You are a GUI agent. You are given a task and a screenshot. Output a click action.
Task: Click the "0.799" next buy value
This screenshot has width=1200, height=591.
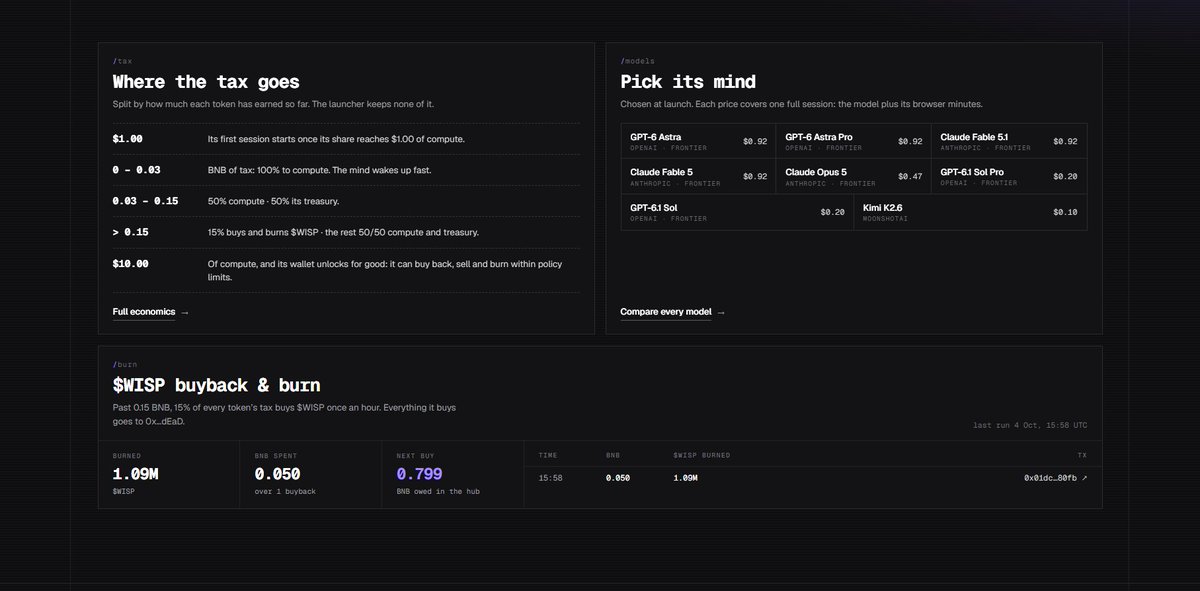419,474
